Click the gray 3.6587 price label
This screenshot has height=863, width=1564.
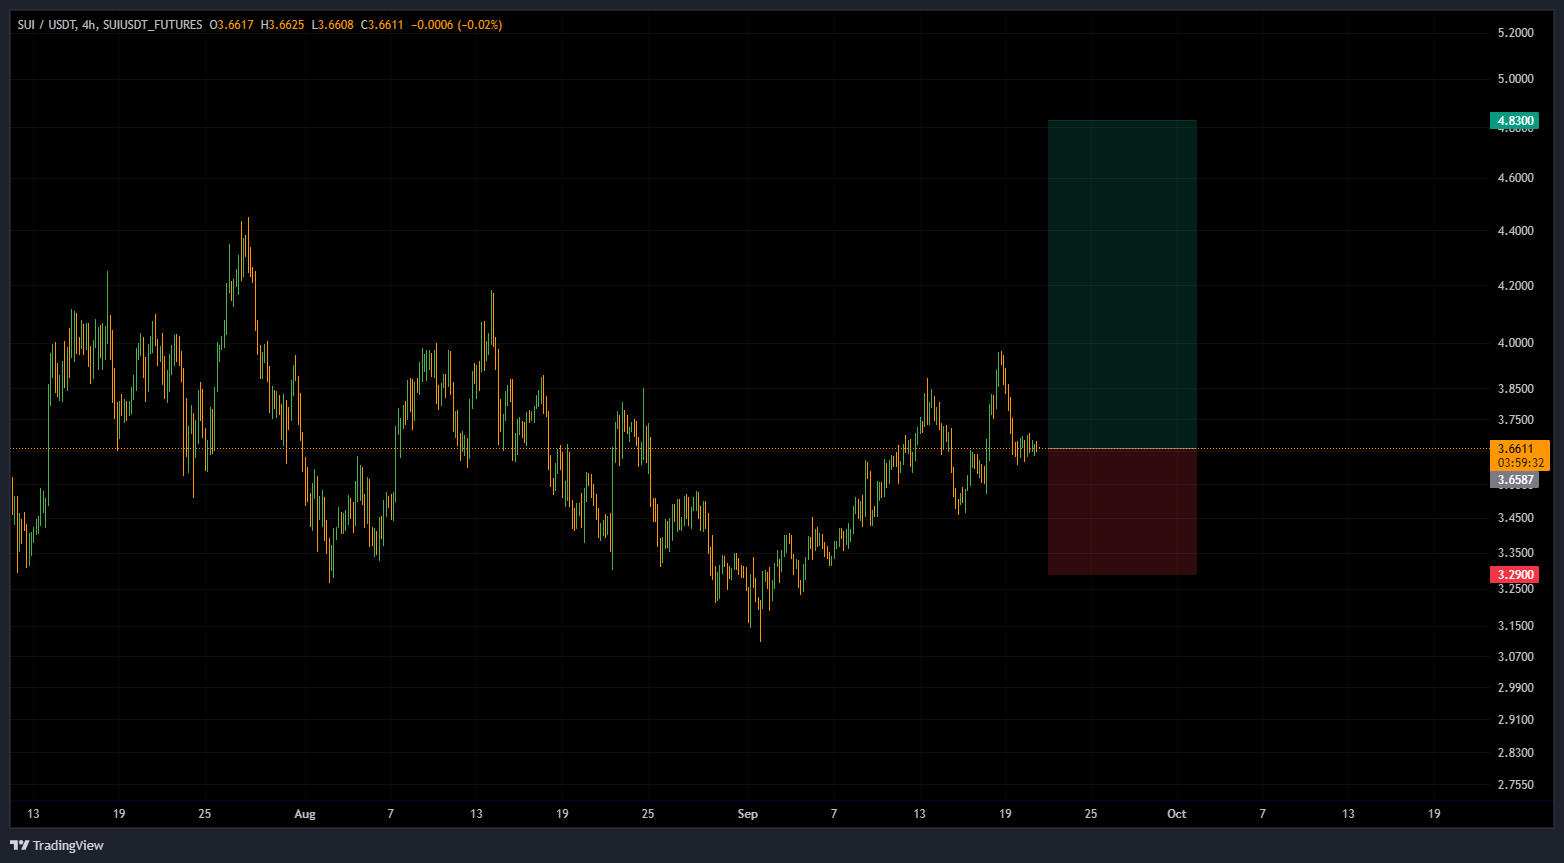point(1514,480)
